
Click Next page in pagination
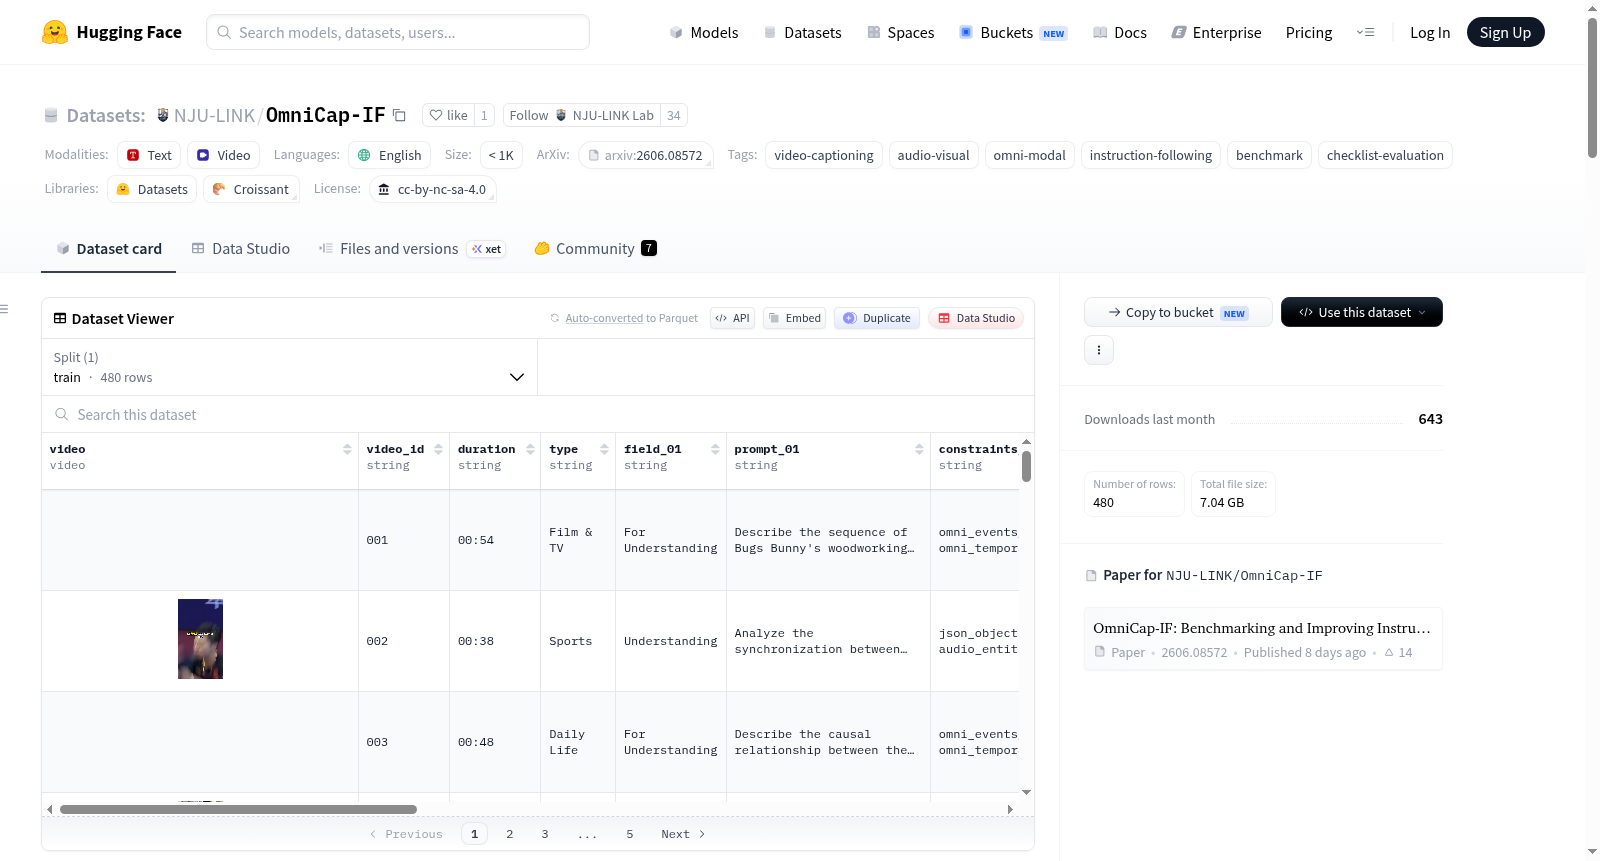pyautogui.click(x=683, y=834)
